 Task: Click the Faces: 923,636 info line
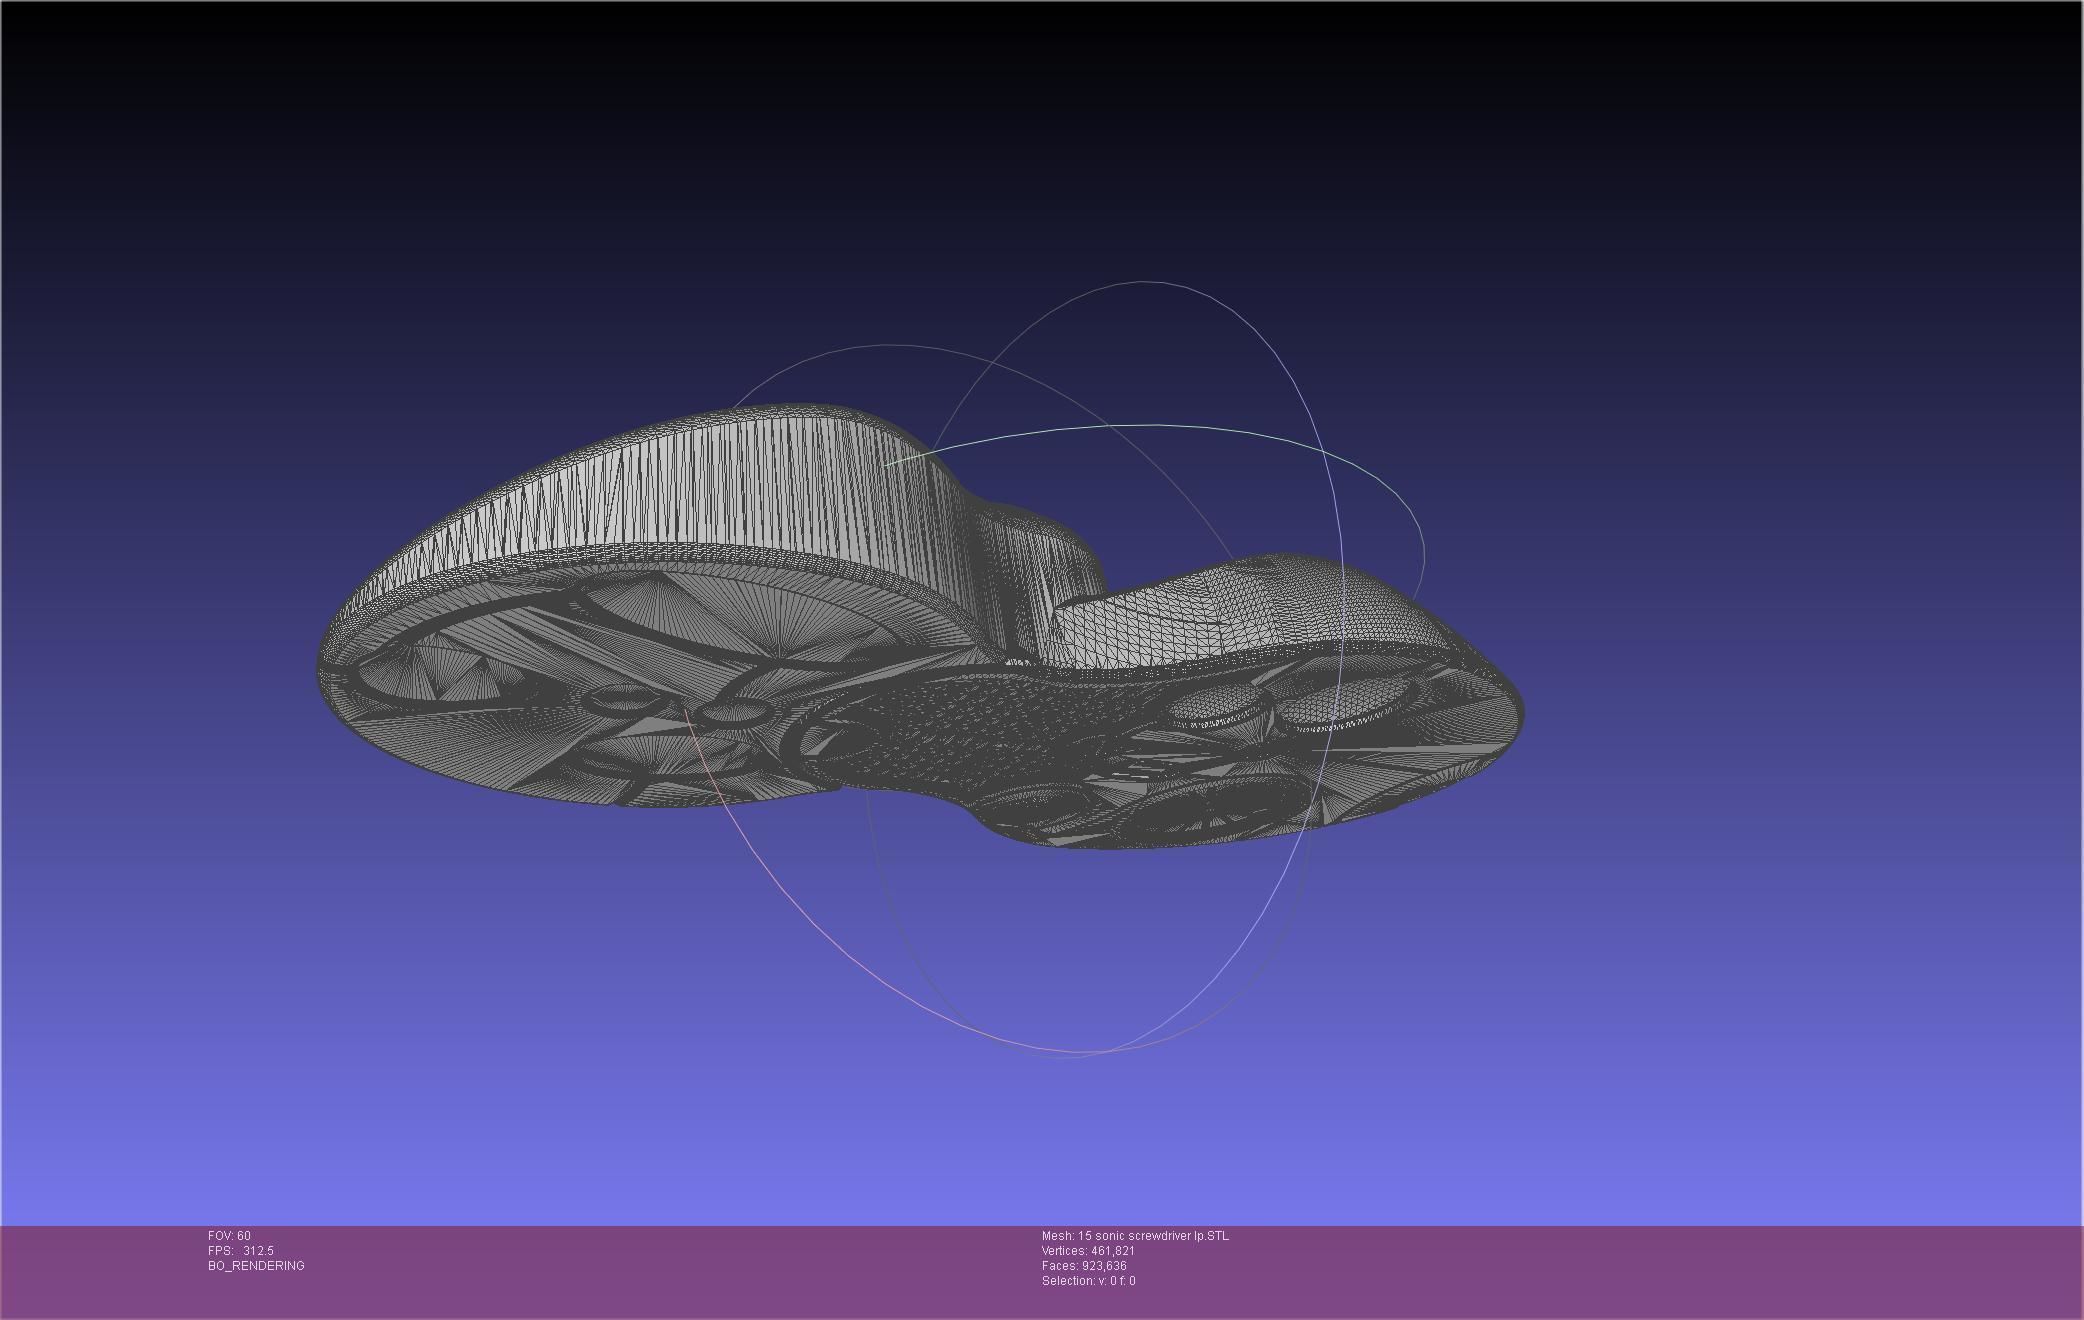click(x=1084, y=1266)
